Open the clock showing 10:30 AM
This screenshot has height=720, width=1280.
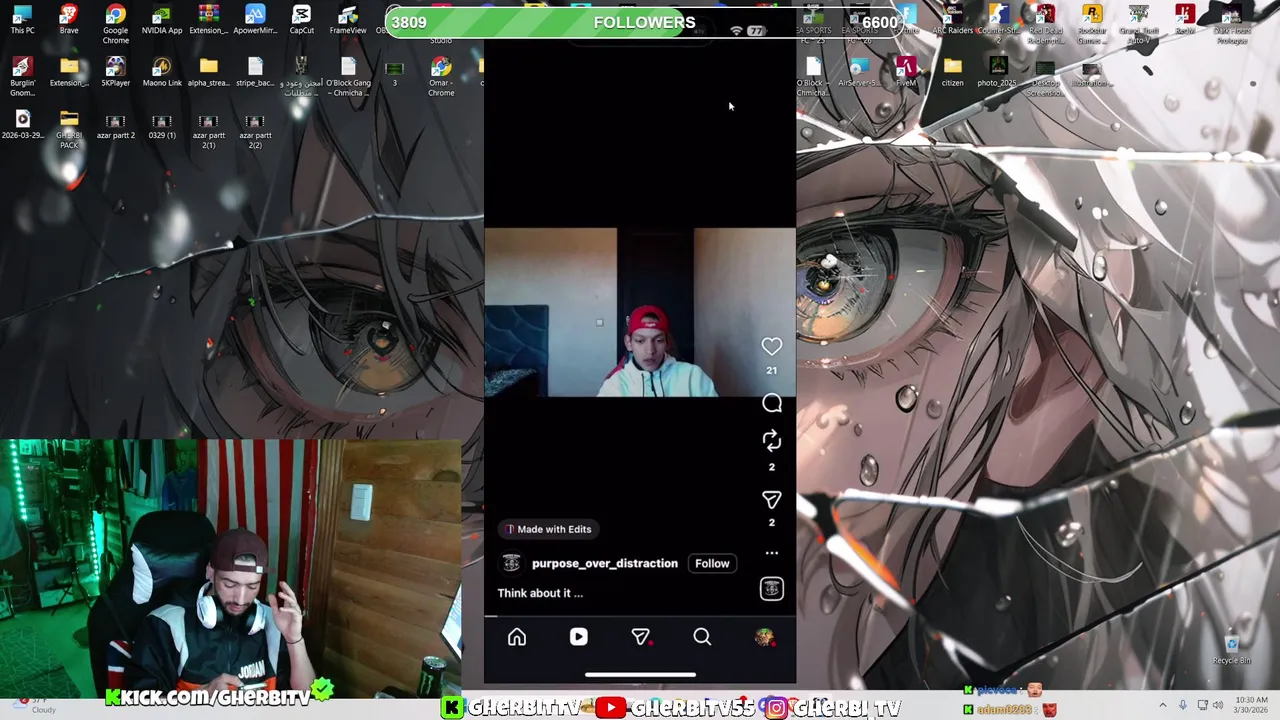1252,704
